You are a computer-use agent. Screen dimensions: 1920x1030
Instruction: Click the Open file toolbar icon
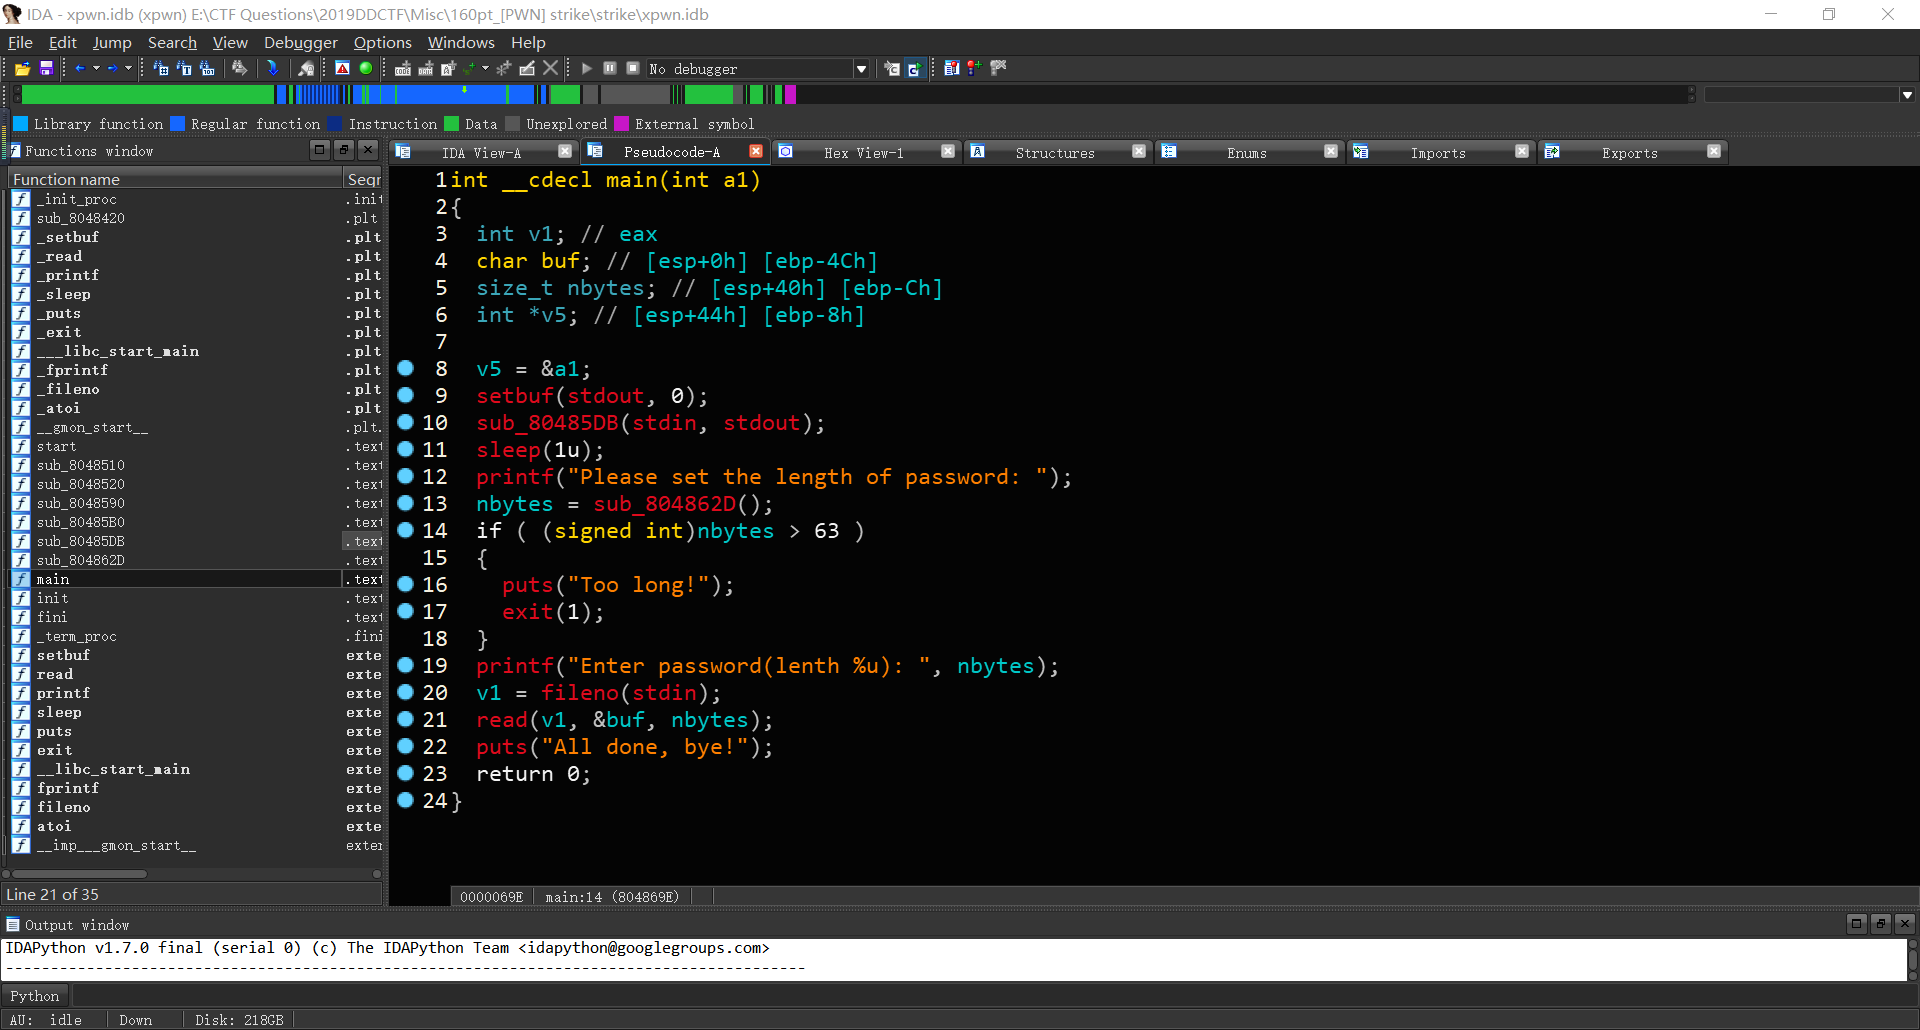pos(22,68)
